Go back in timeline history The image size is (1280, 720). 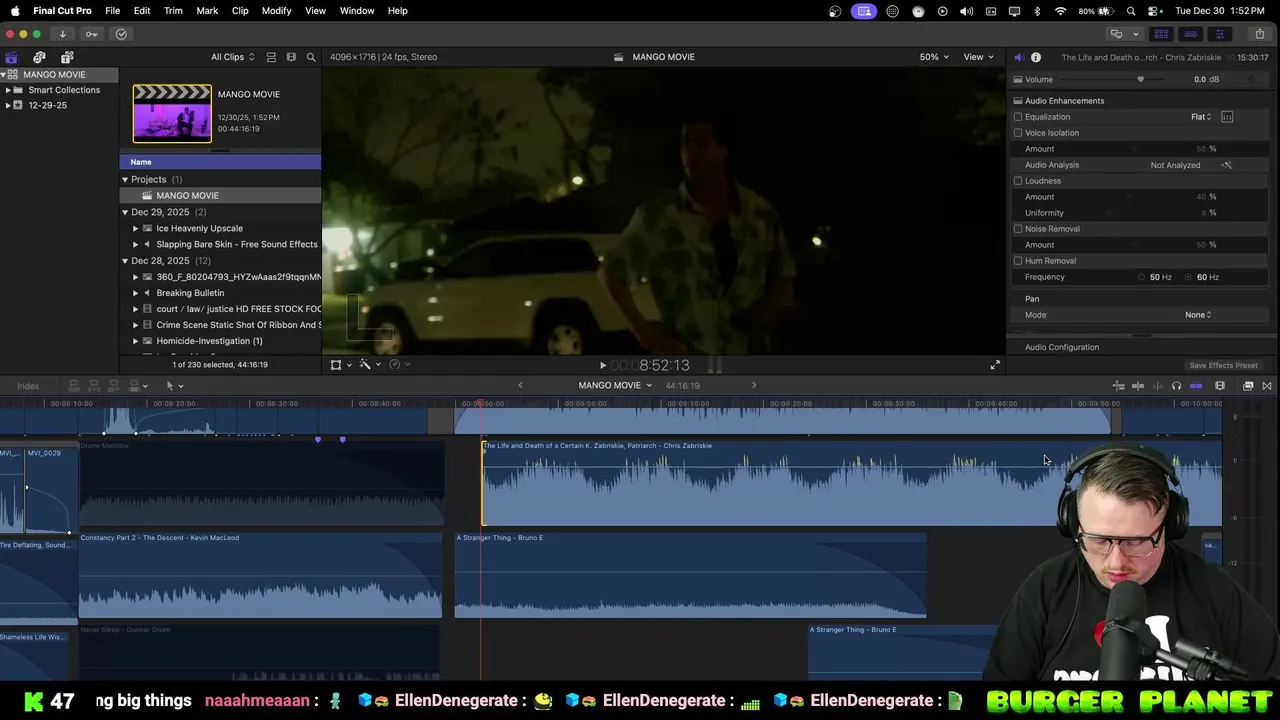520,385
